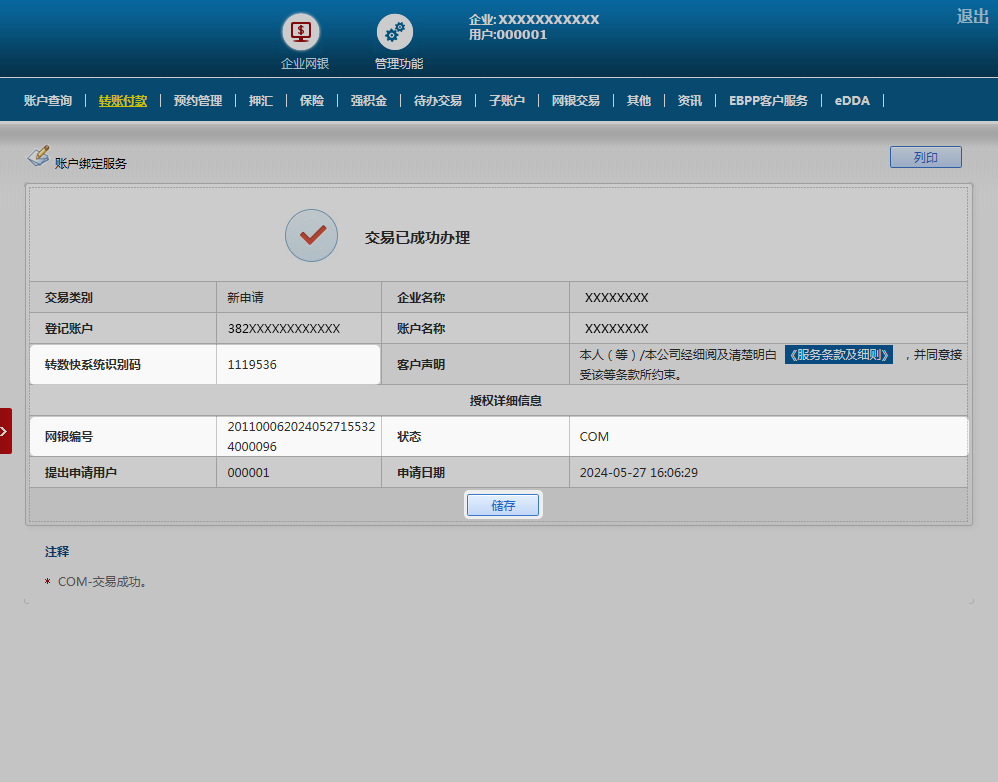Image resolution: width=998 pixels, height=782 pixels.
Task: Select EBPP客户服务 menu item
Action: click(768, 101)
